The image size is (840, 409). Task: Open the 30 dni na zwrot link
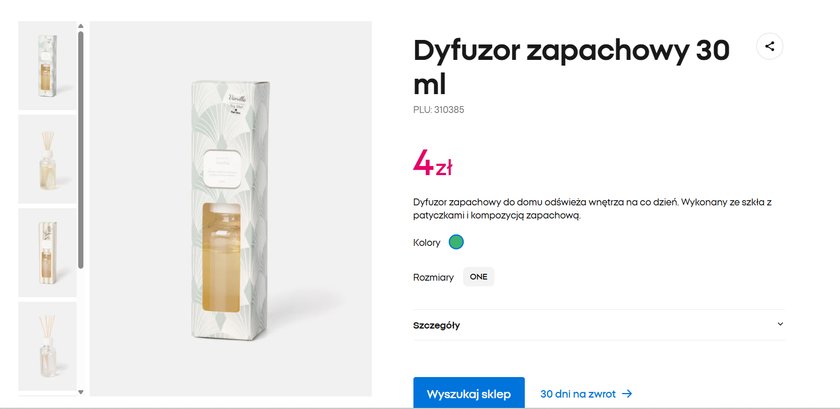(x=578, y=394)
